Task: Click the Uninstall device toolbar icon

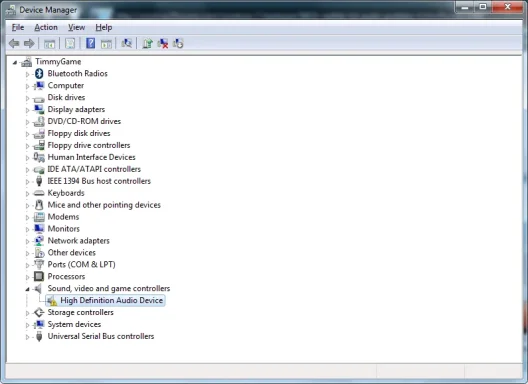Action: (163, 43)
